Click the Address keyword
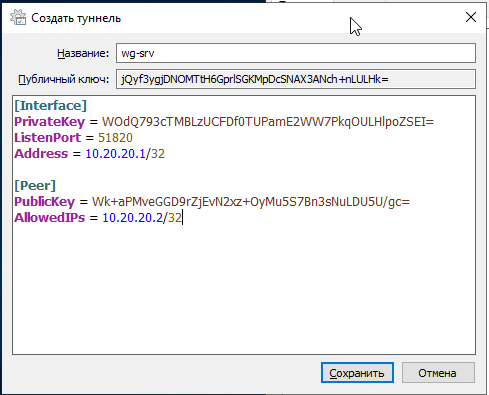489x395 pixels. pyautogui.click(x=41, y=154)
